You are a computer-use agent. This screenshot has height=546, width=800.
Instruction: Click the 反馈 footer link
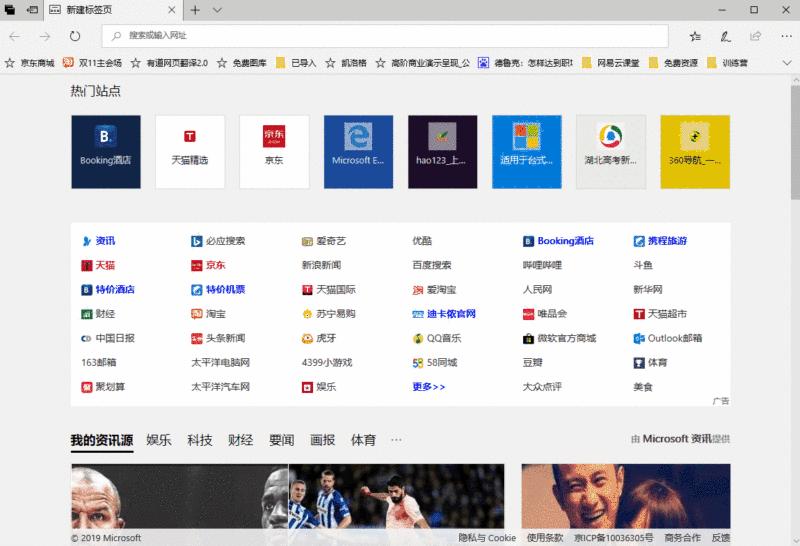[721, 538]
